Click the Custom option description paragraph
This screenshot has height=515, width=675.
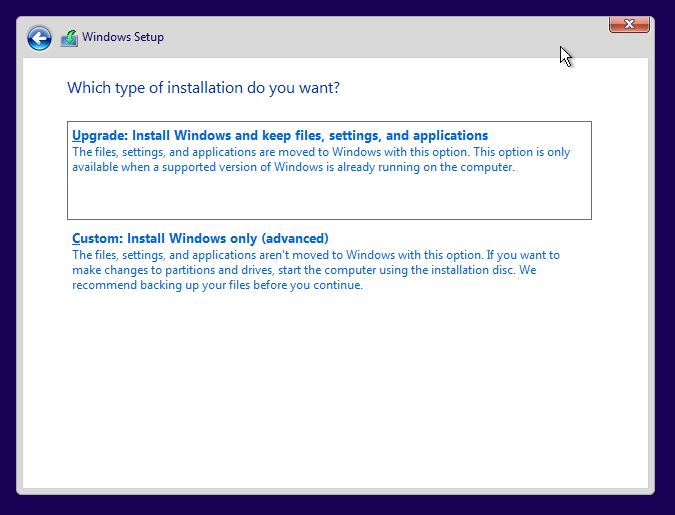316,270
